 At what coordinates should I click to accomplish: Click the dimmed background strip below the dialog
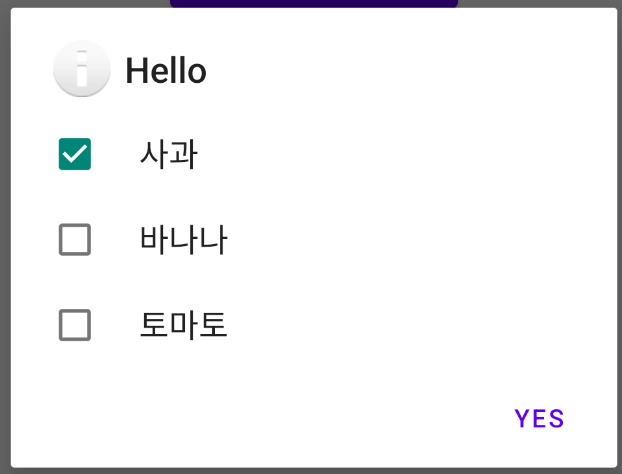point(311,471)
